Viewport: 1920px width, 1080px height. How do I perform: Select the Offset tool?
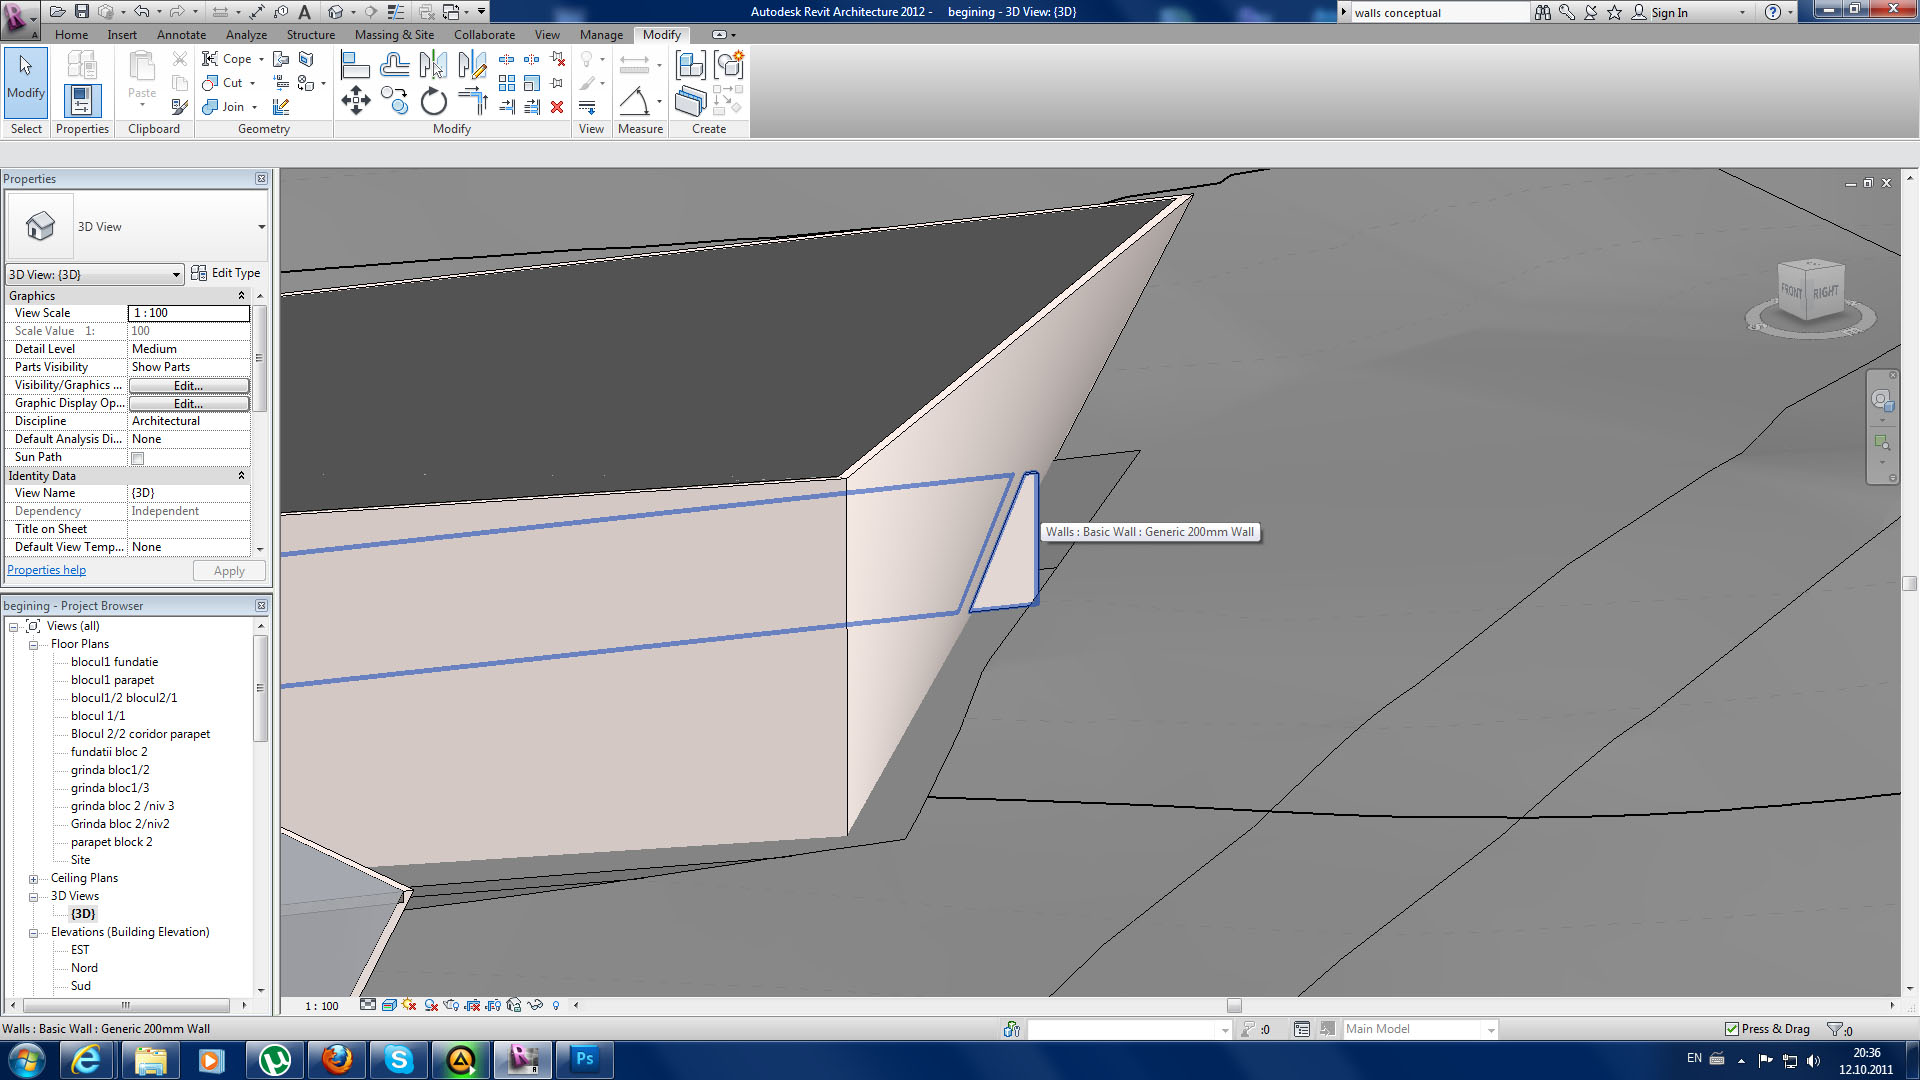[x=394, y=66]
